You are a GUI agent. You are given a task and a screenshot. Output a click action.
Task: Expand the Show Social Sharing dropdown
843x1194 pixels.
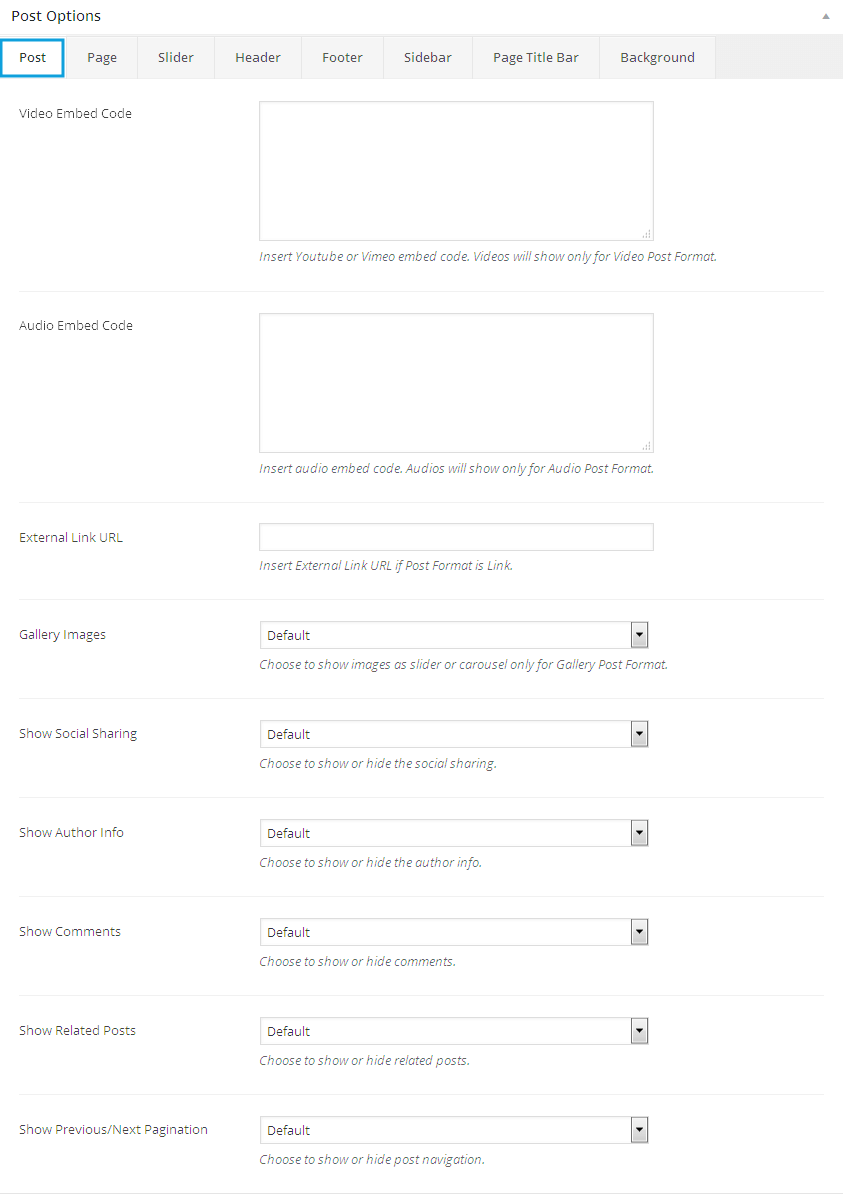point(454,734)
